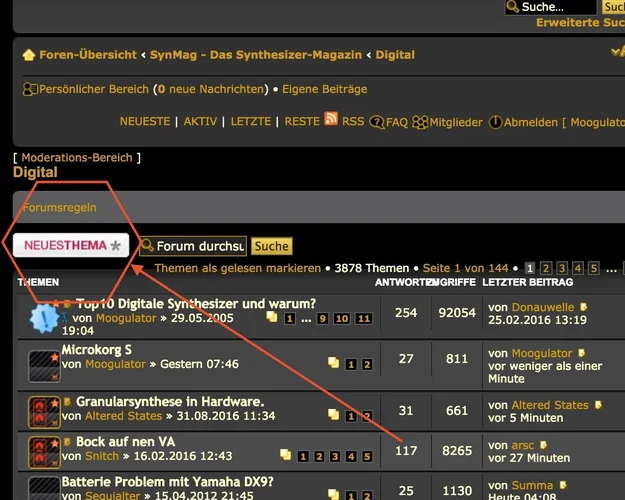Open the LETZTE menu link
The image size is (625, 500).
(x=251, y=121)
